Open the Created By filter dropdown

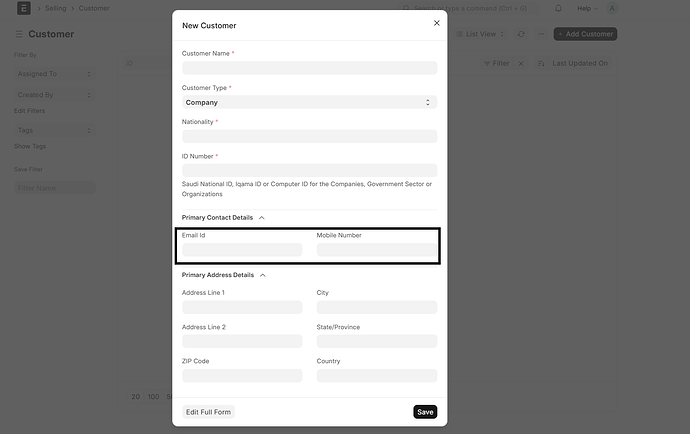click(x=54, y=95)
